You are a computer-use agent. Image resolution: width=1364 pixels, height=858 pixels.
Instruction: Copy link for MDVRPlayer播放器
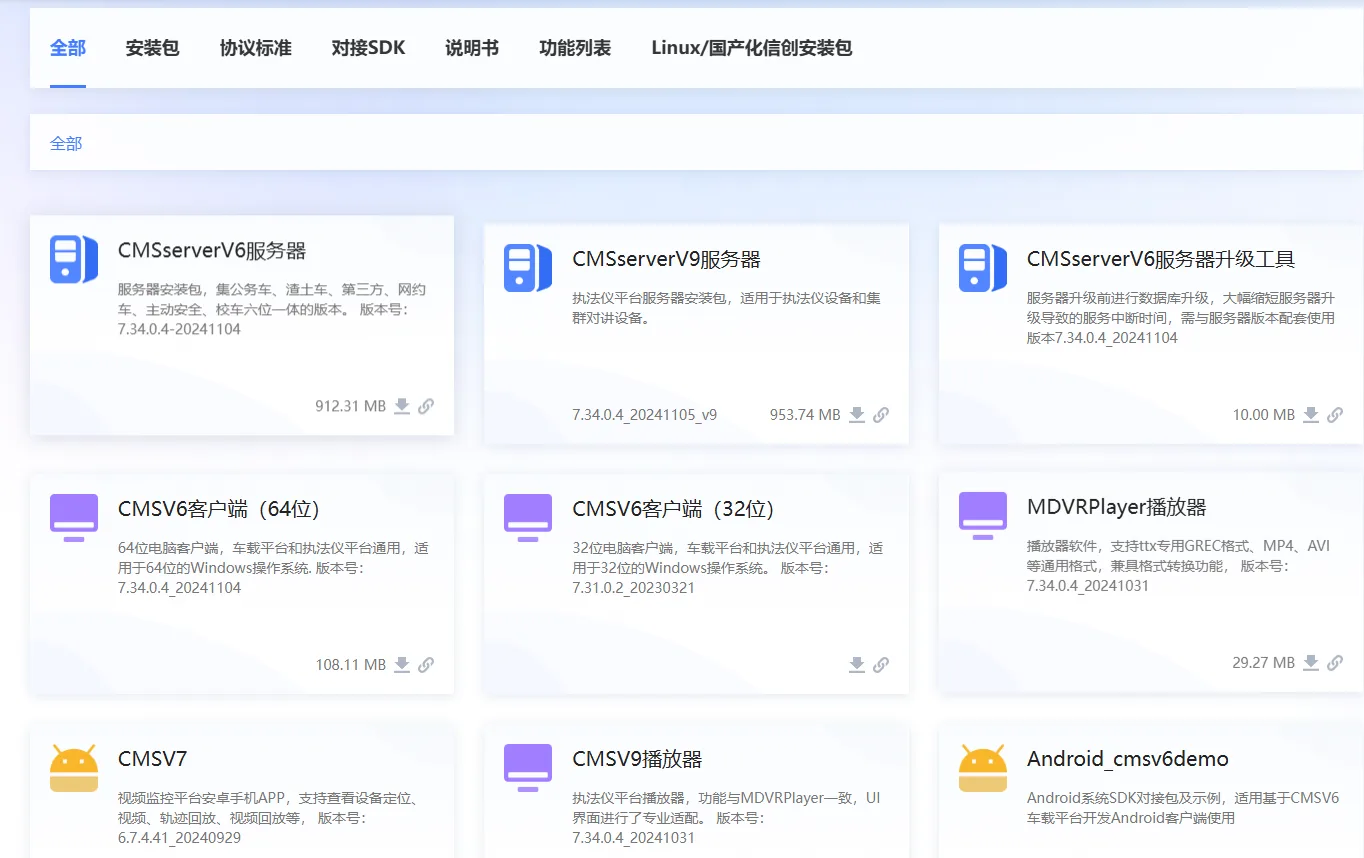pyautogui.click(x=1335, y=663)
